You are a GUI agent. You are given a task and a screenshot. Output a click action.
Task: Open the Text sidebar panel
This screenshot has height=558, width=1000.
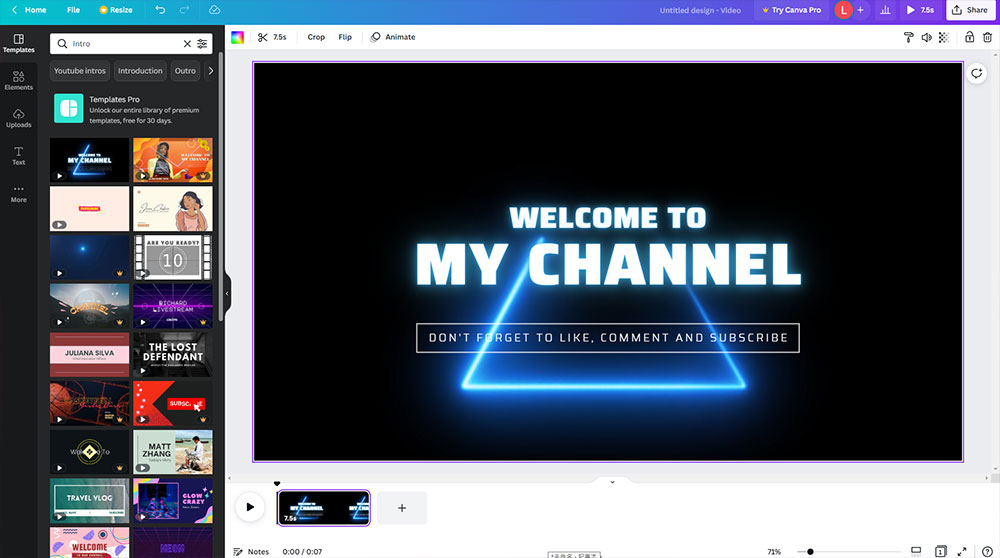point(18,156)
